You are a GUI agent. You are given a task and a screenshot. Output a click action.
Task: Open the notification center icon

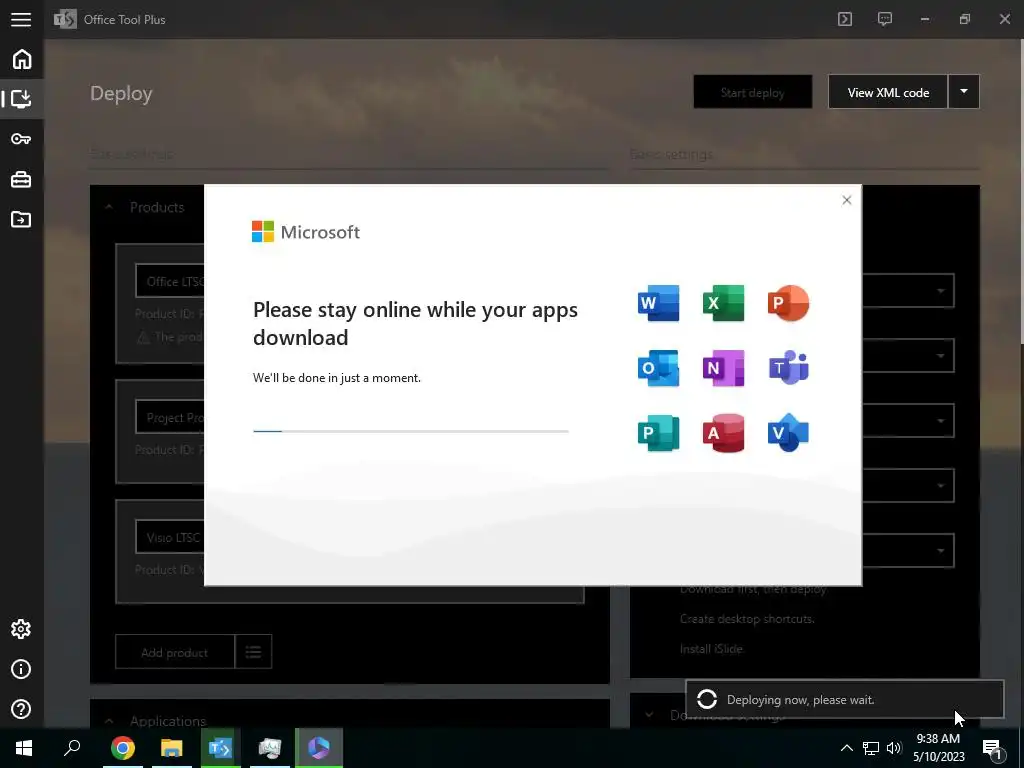[x=992, y=749]
